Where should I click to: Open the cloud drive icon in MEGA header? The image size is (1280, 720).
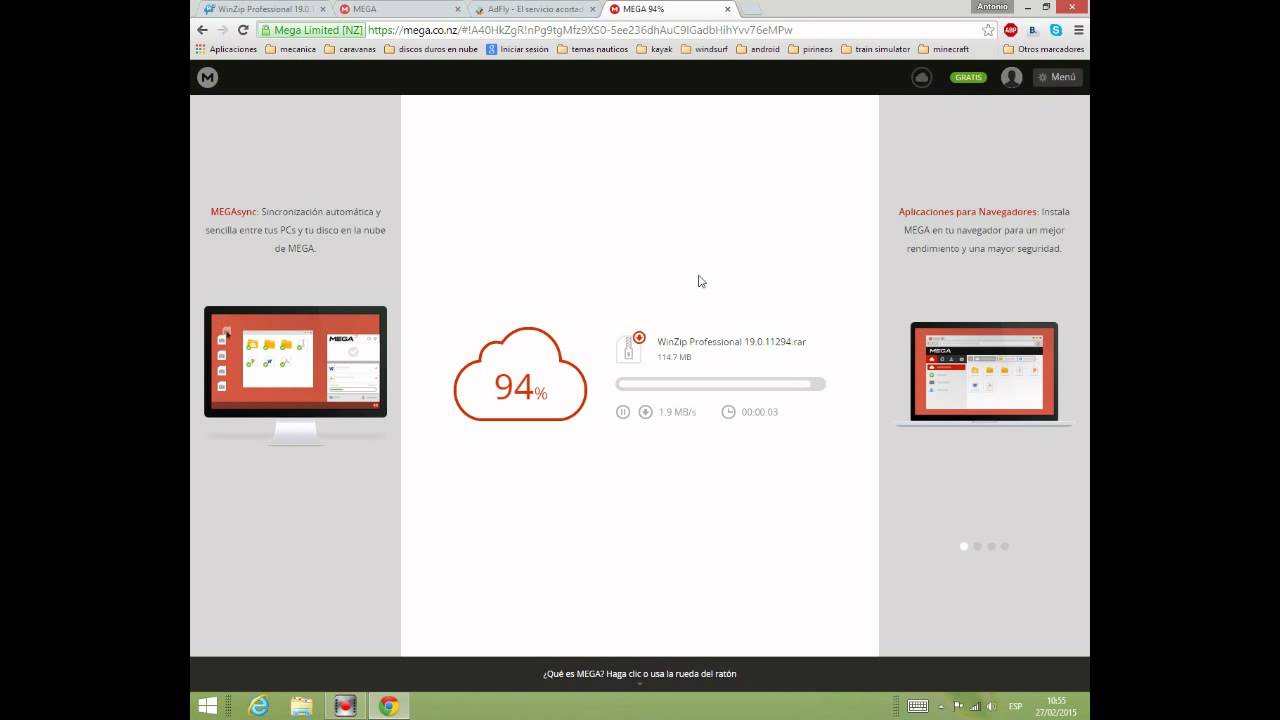click(x=922, y=77)
